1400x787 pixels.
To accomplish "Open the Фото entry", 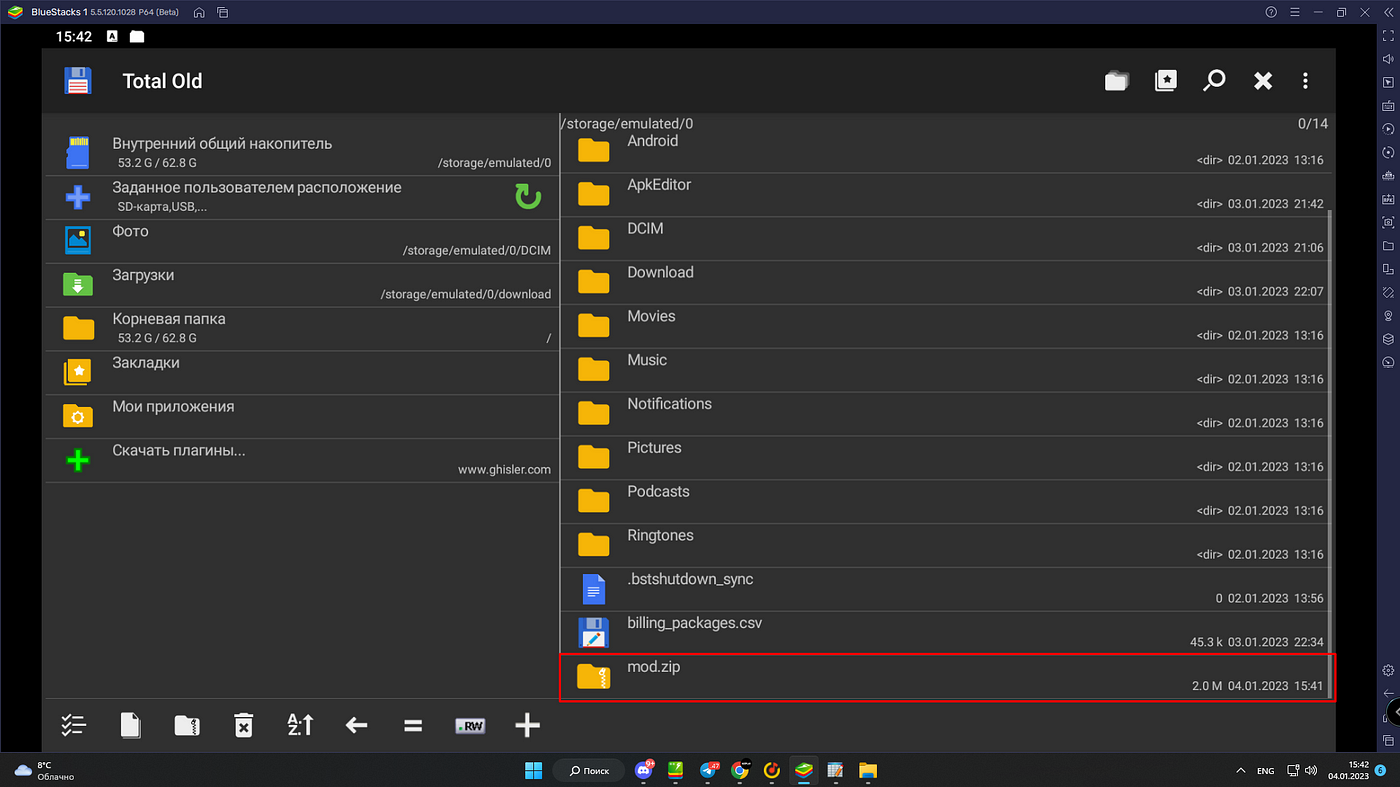I will point(302,241).
